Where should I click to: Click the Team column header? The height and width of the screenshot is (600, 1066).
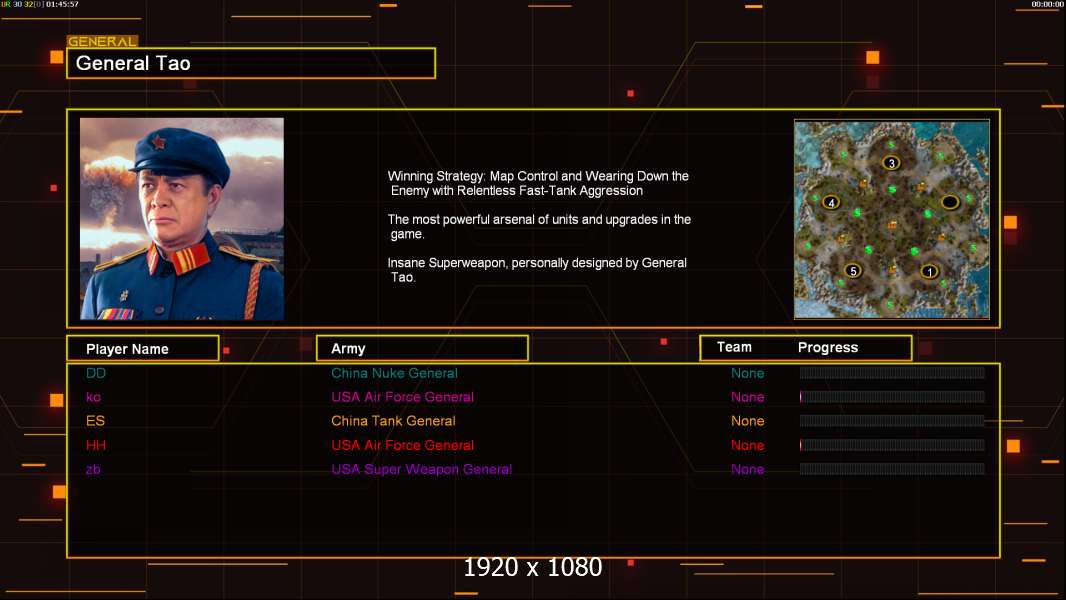(x=734, y=347)
